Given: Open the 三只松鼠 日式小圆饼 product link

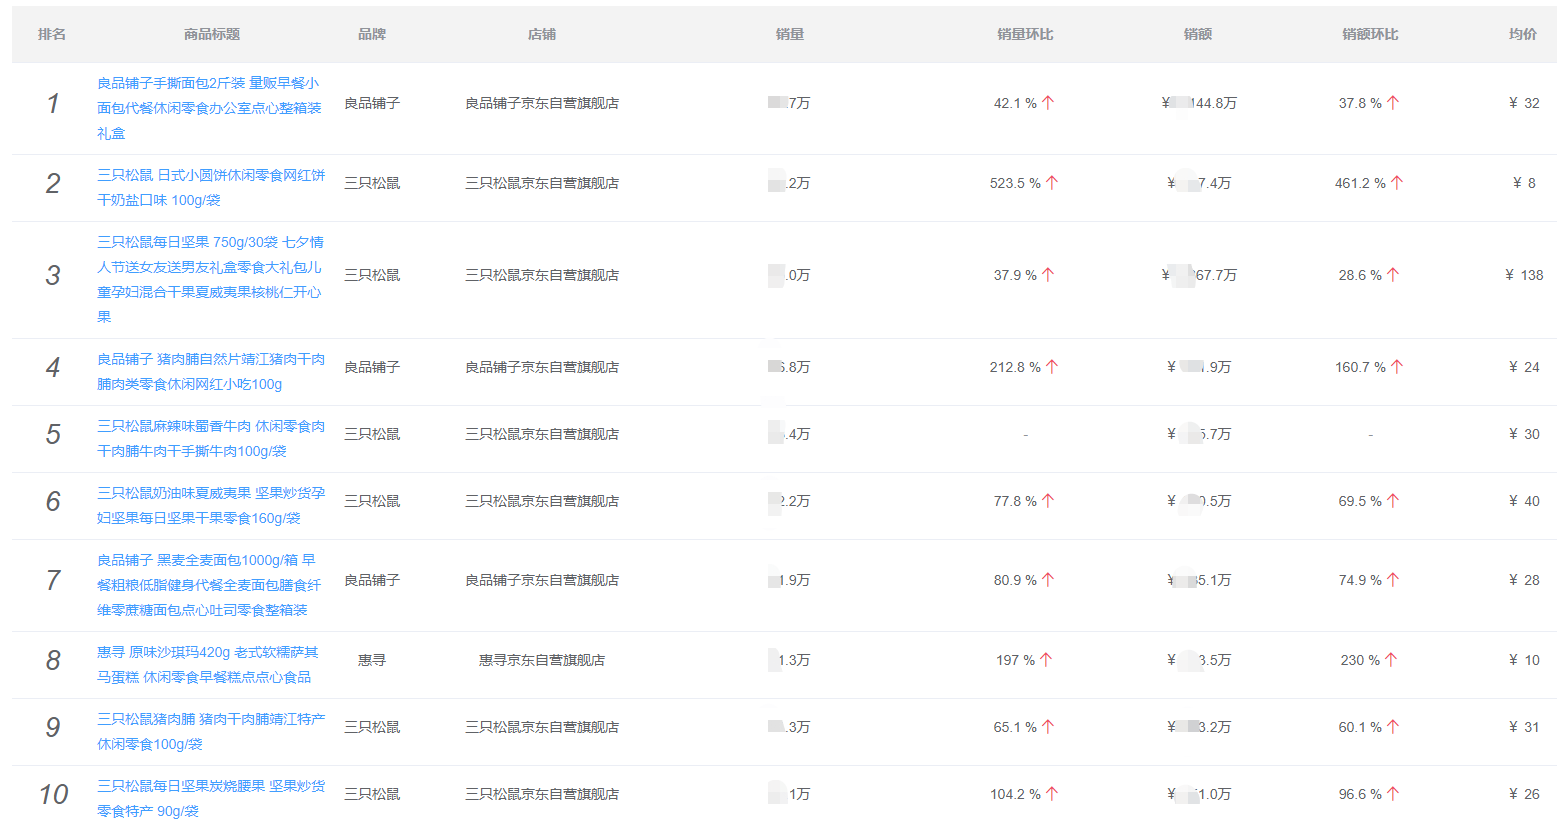Looking at the screenshot, I should pos(211,187).
